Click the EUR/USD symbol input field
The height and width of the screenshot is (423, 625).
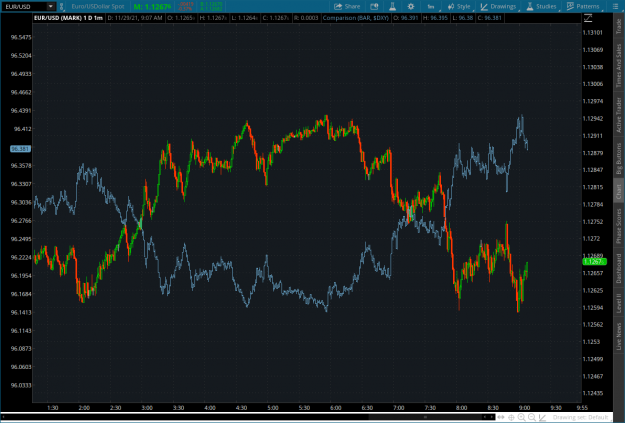click(x=24, y=6)
